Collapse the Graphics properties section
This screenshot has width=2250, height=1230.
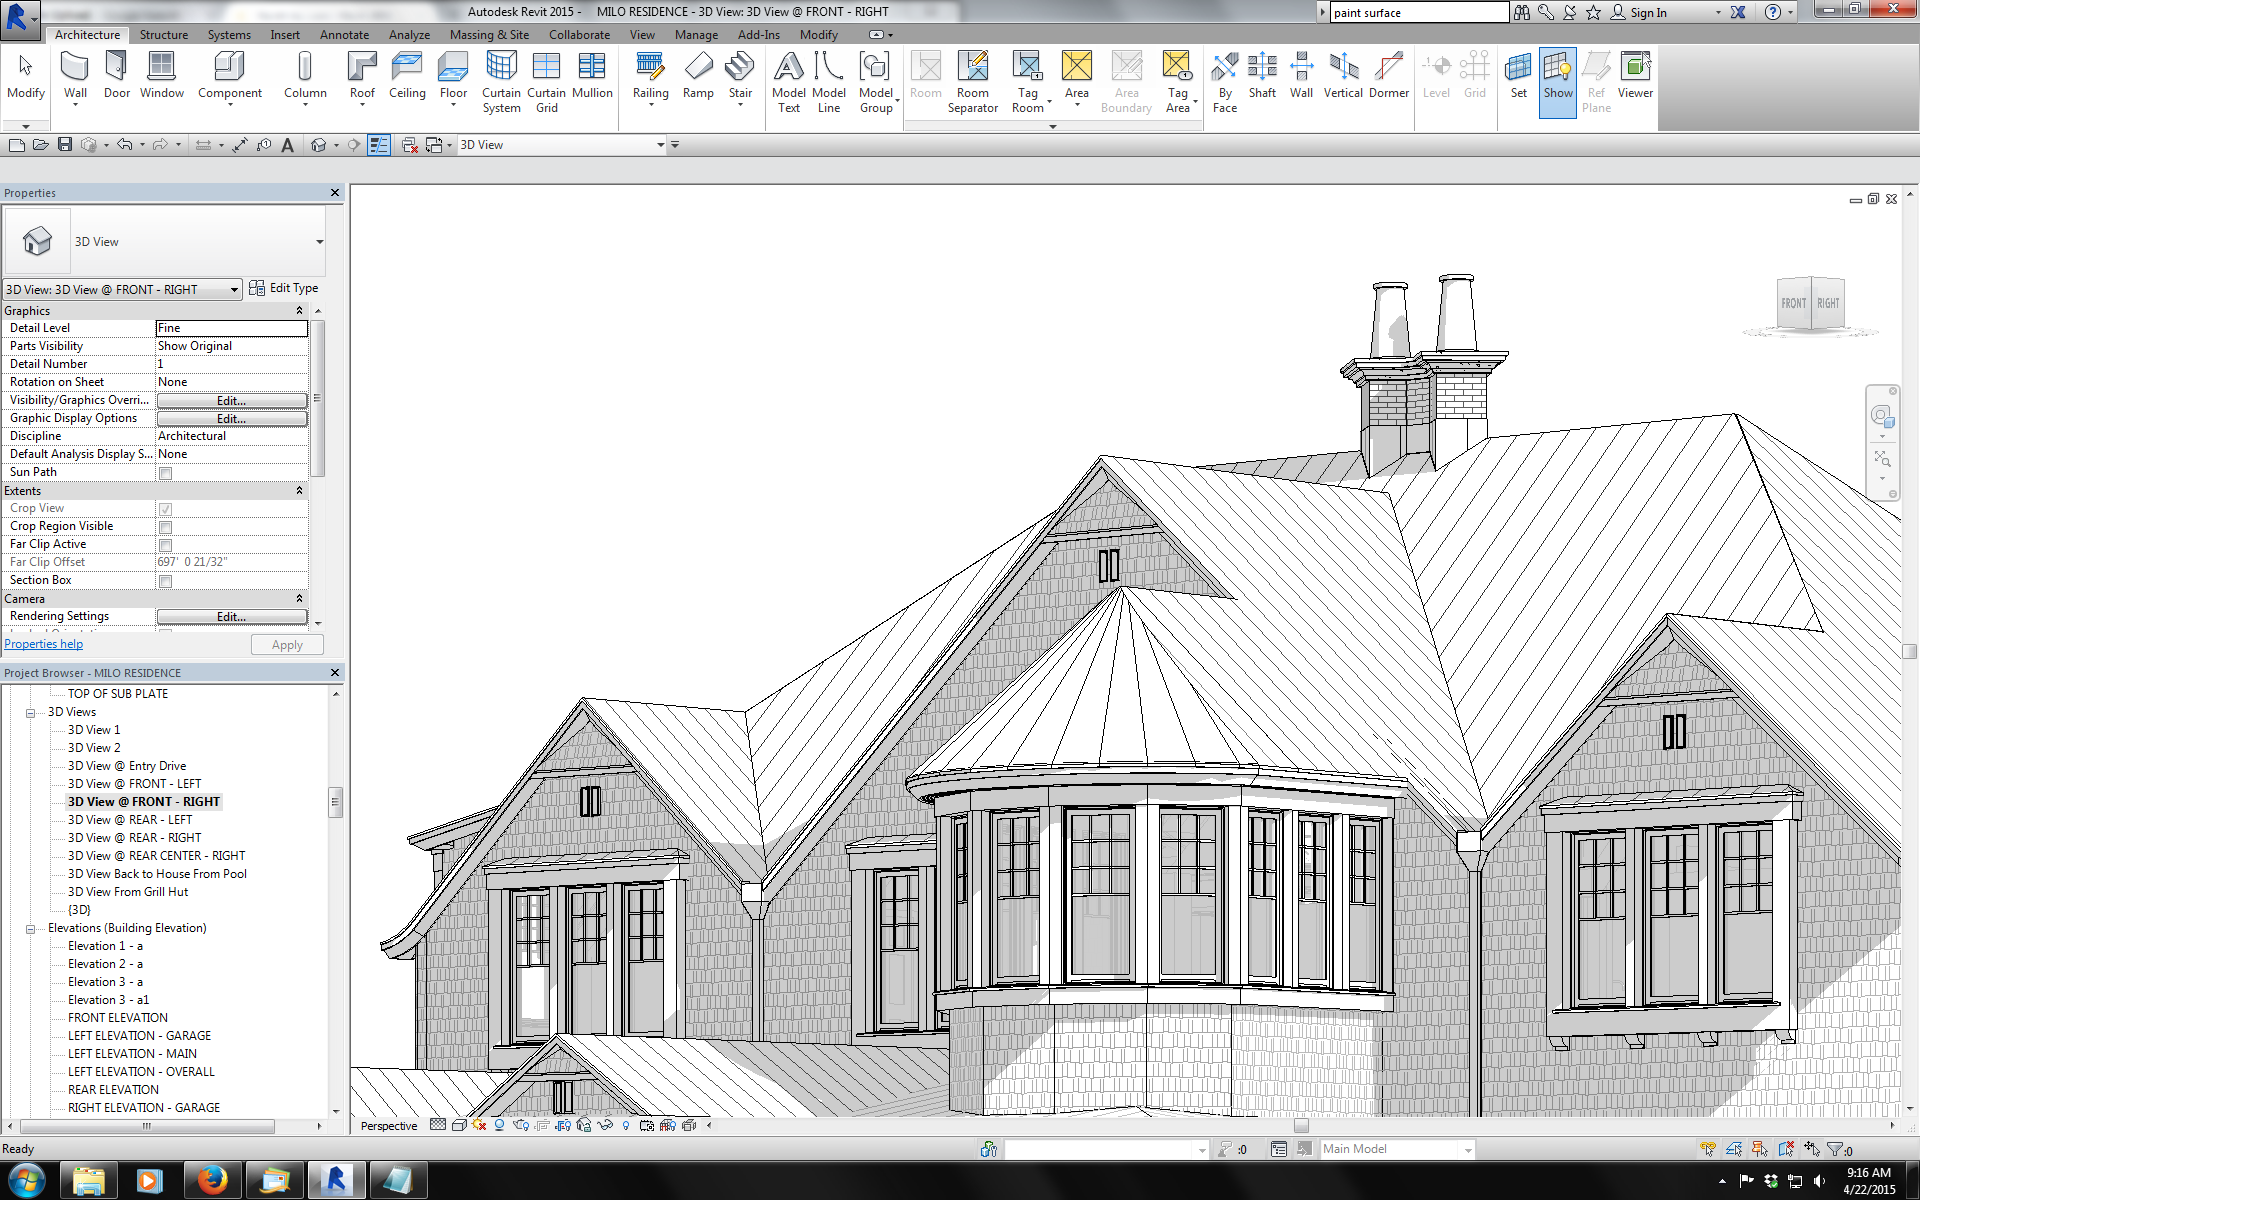point(299,311)
